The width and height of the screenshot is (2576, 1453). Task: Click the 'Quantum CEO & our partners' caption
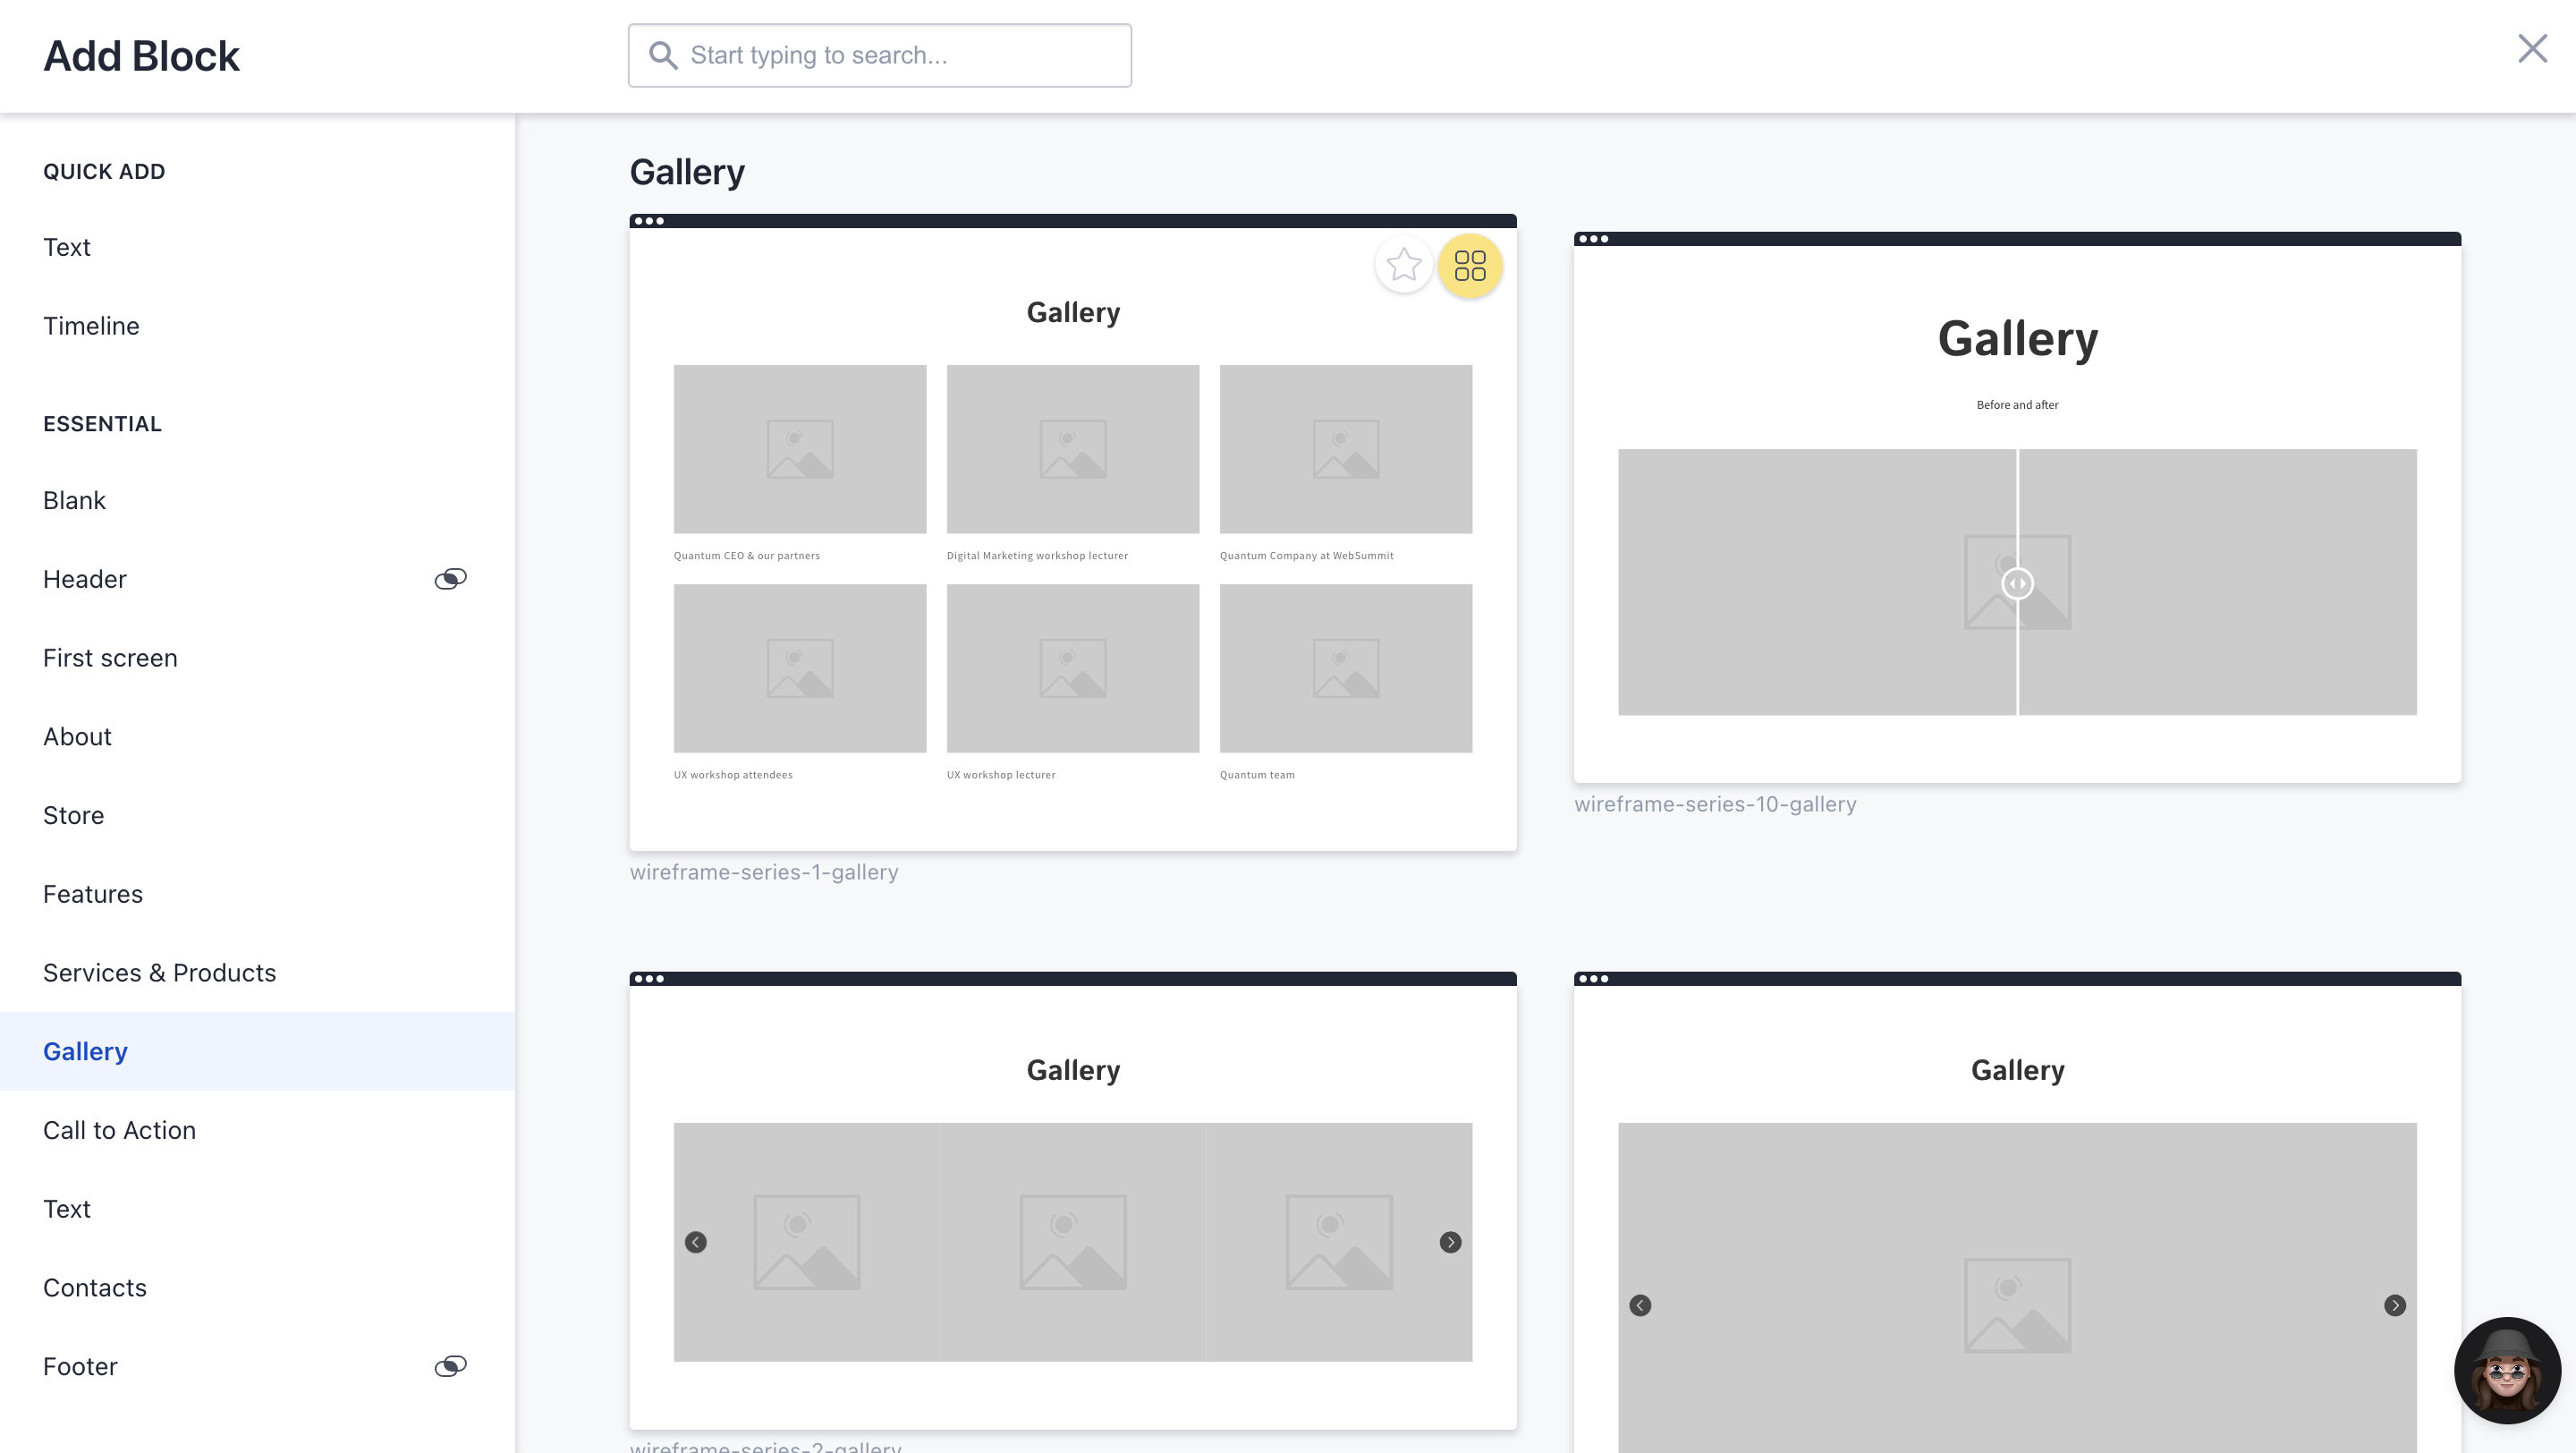click(747, 556)
